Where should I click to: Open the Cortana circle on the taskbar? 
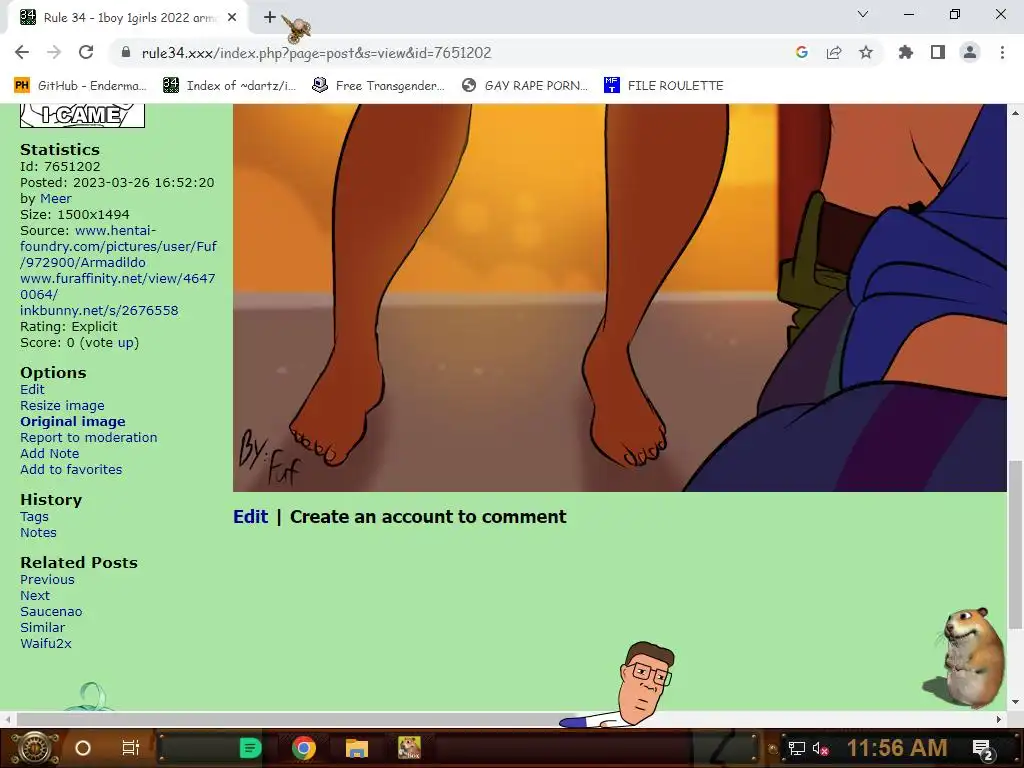[82, 748]
